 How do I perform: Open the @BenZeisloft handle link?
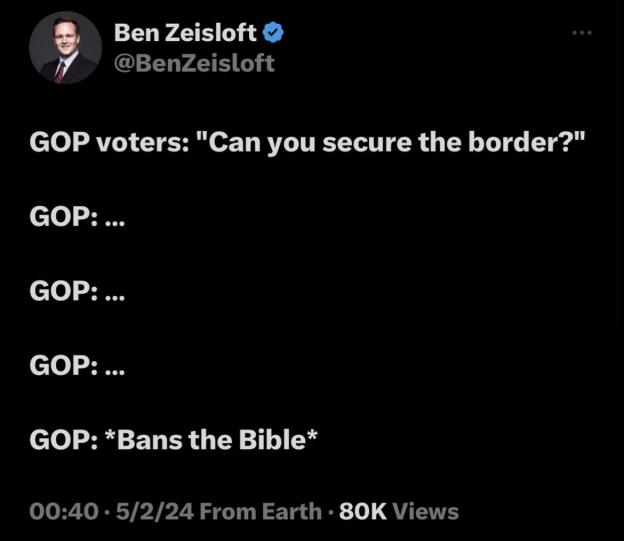(x=194, y=63)
